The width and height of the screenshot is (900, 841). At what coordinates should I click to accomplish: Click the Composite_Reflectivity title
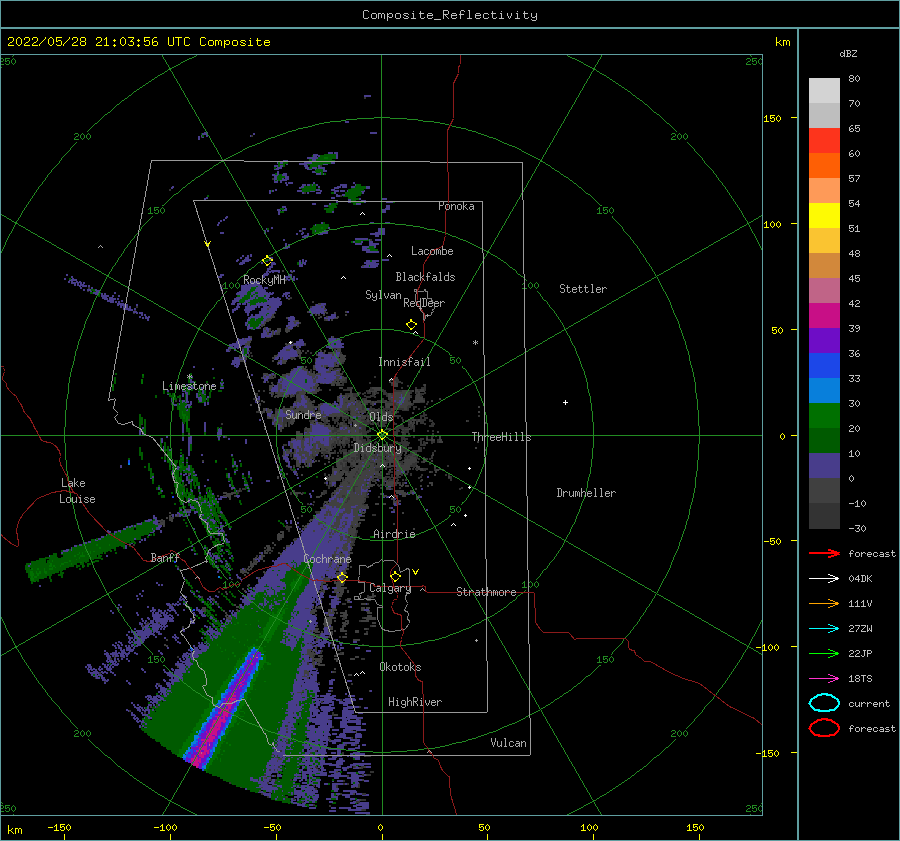point(450,15)
